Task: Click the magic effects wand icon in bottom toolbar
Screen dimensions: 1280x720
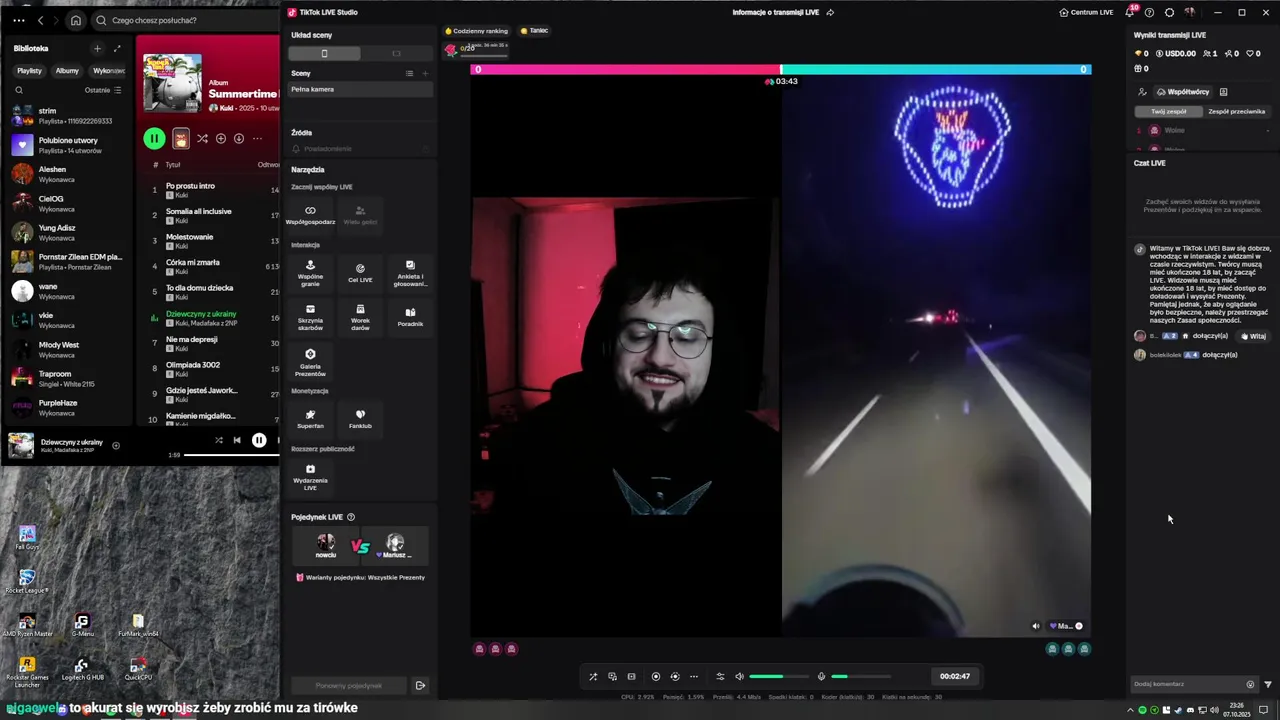Action: point(592,676)
